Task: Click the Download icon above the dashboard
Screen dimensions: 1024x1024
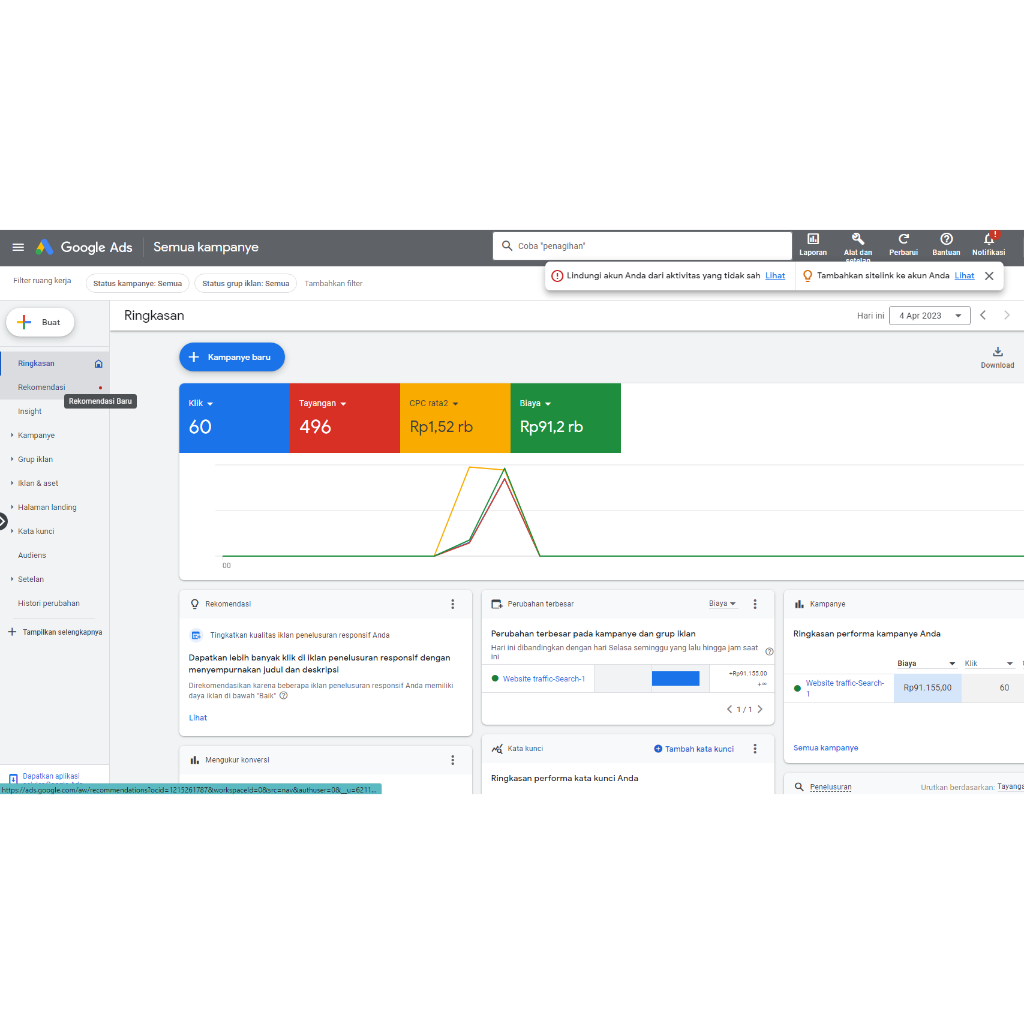Action: (997, 353)
